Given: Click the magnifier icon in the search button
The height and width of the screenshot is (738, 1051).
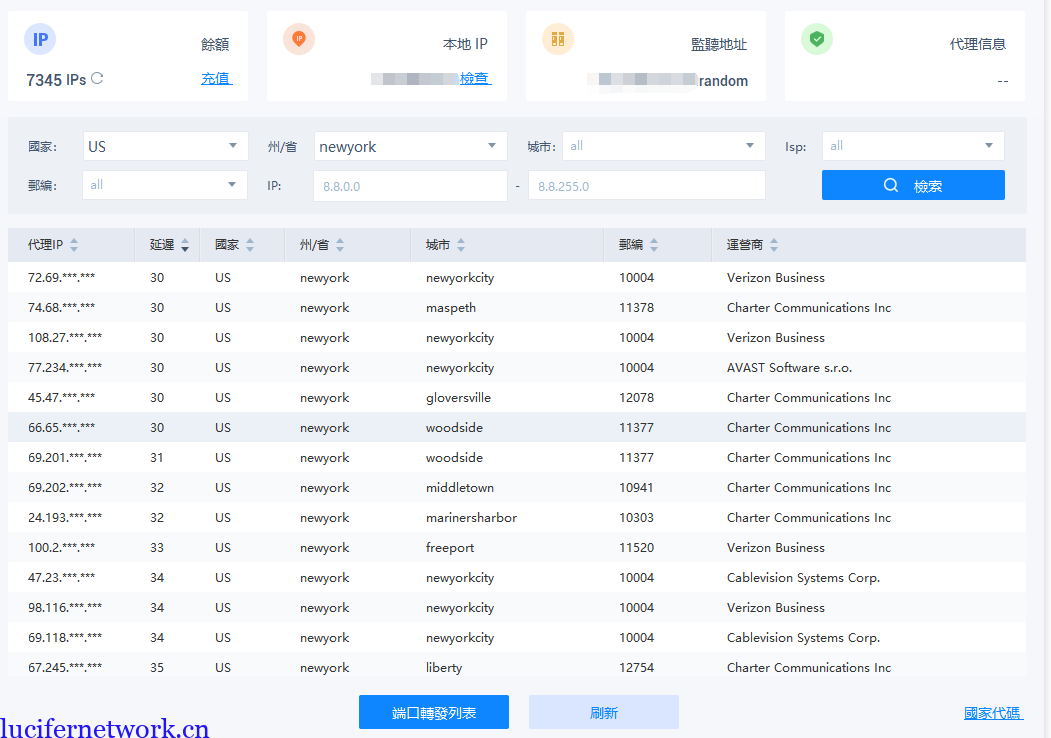Looking at the screenshot, I should pos(890,184).
